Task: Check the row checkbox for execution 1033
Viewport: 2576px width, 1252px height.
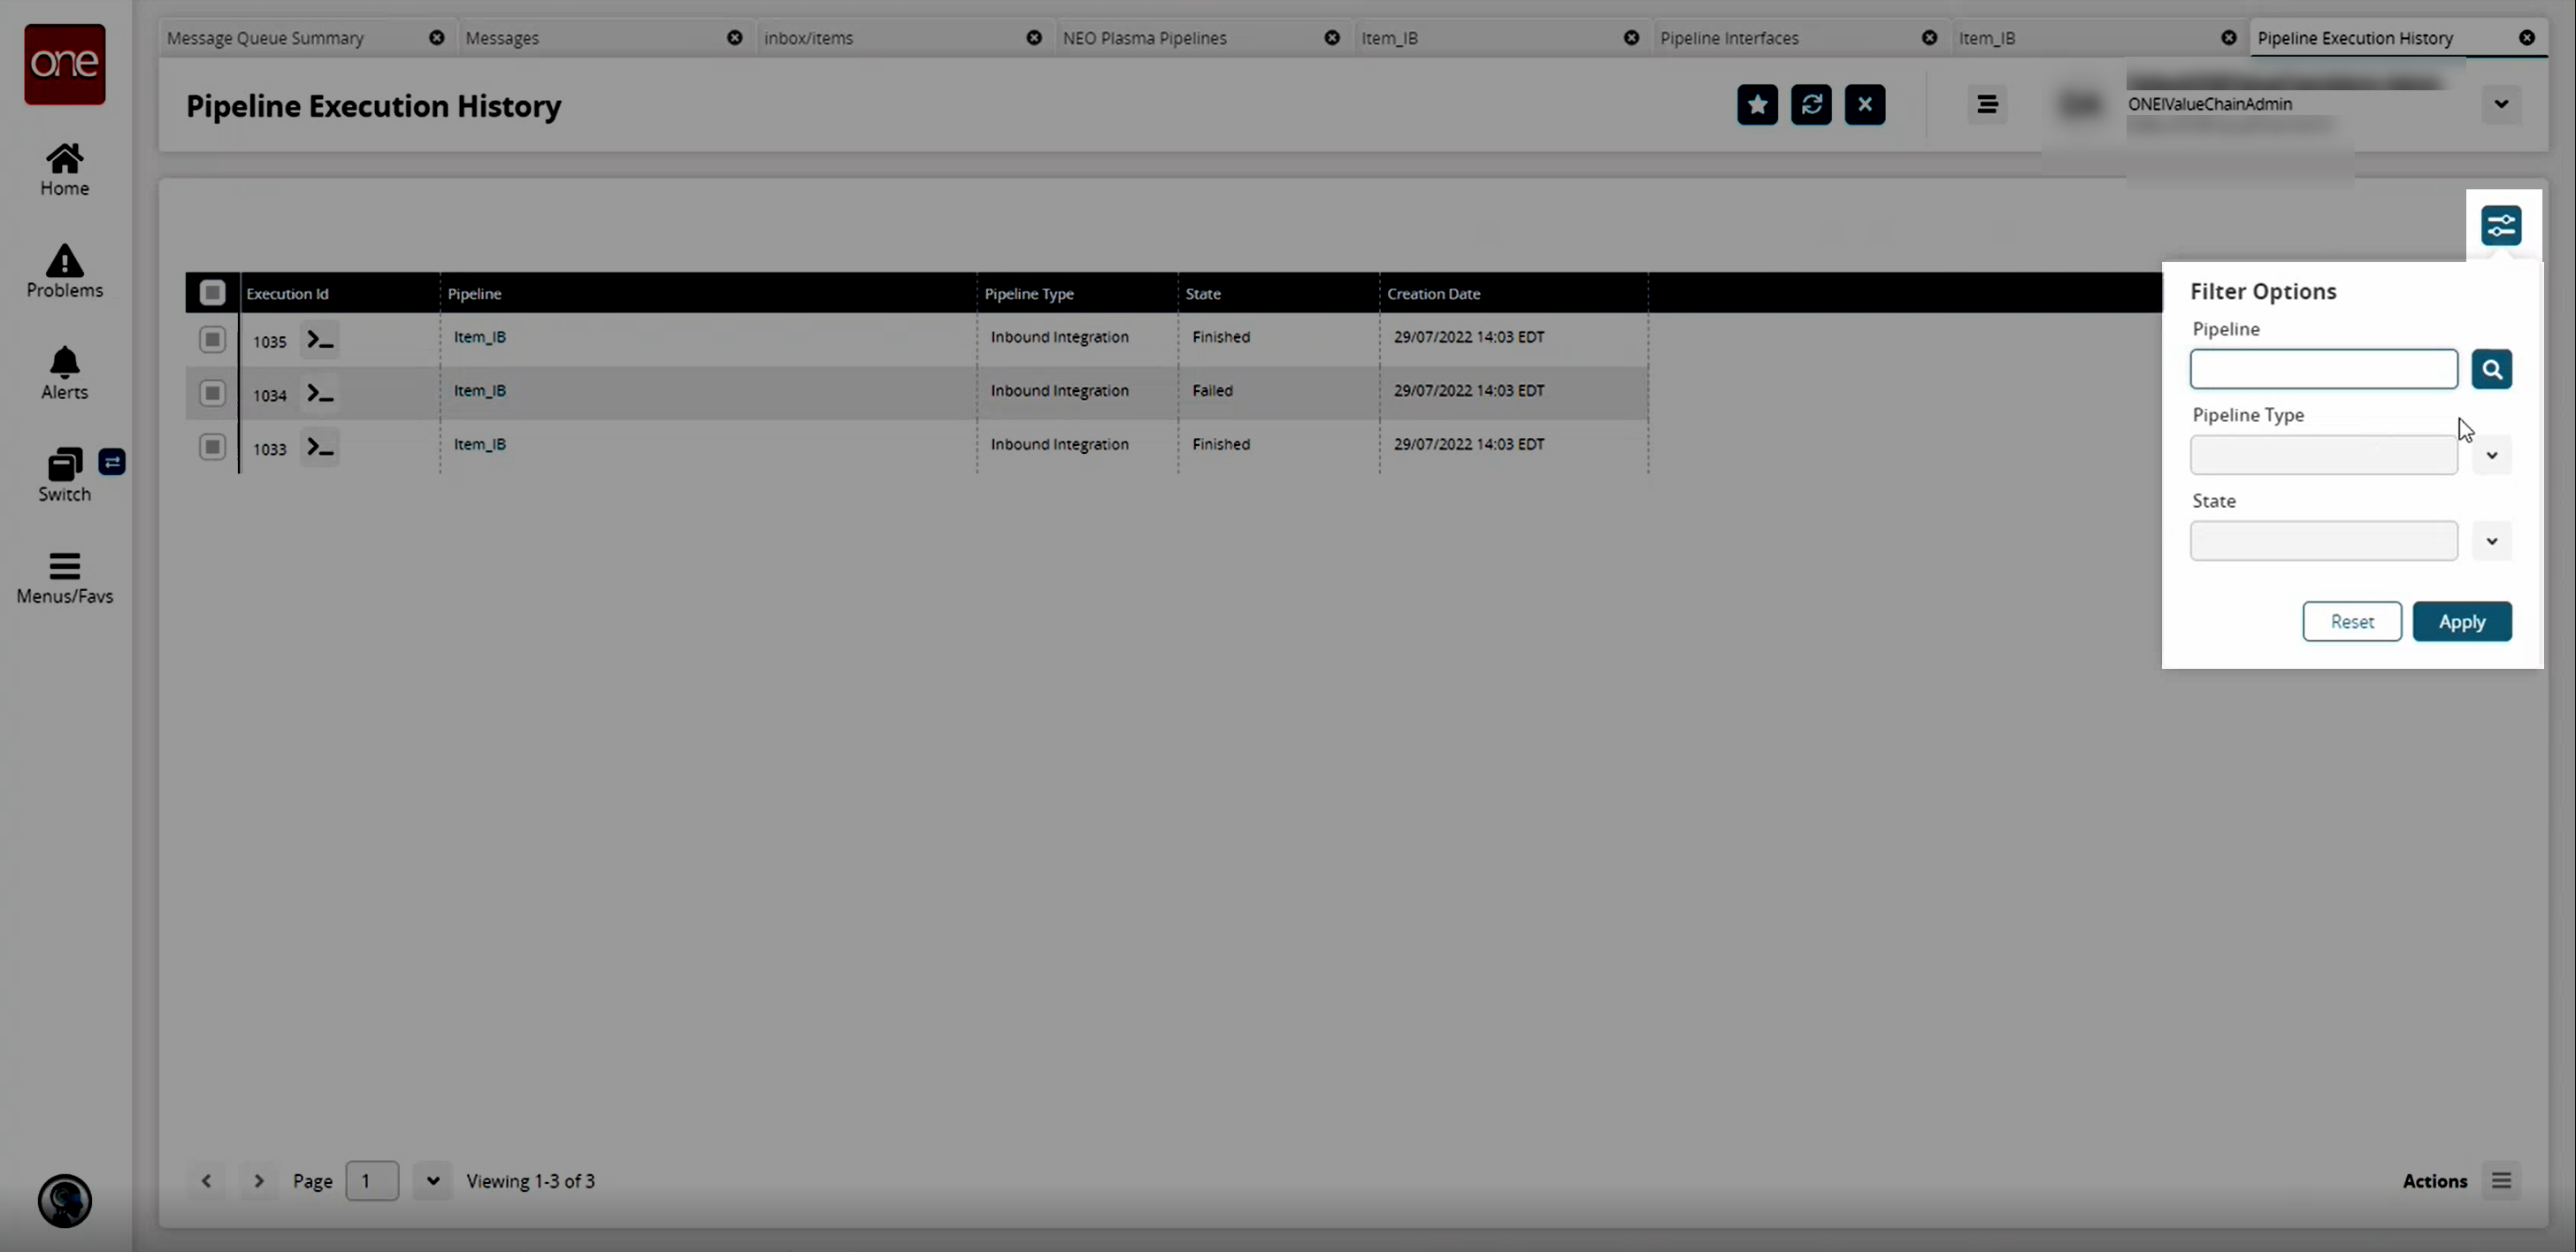Action: [212, 447]
